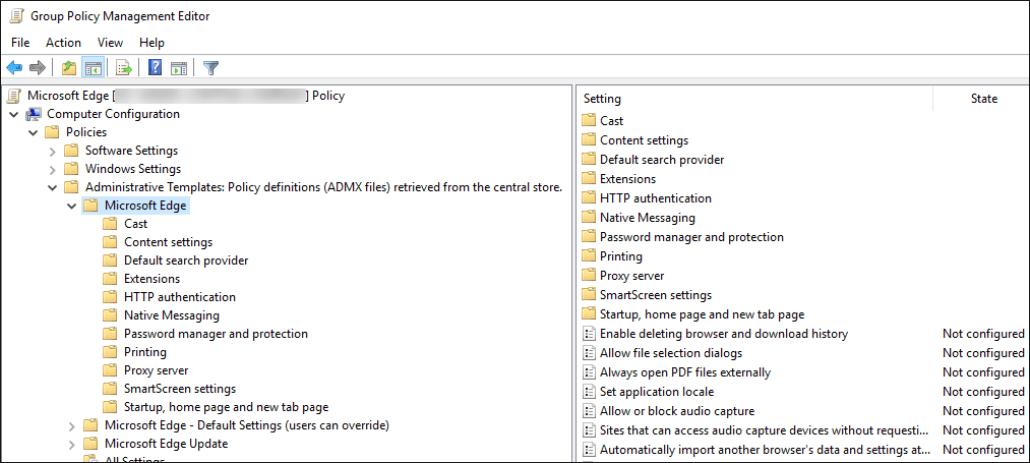Open Help via the blue question-mark icon
Screen dimensions: 1030x463
pyautogui.click(x=155, y=68)
